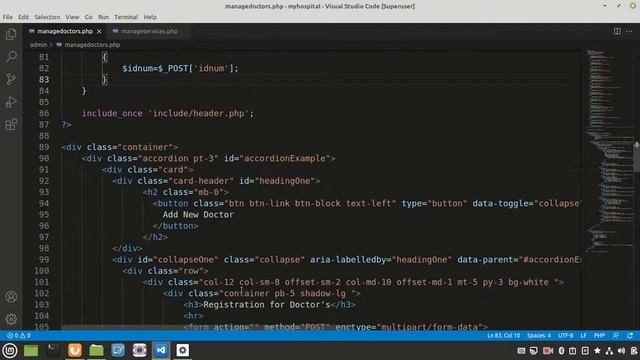
Task: Click the feedback icon in status bar
Action: click(616, 336)
